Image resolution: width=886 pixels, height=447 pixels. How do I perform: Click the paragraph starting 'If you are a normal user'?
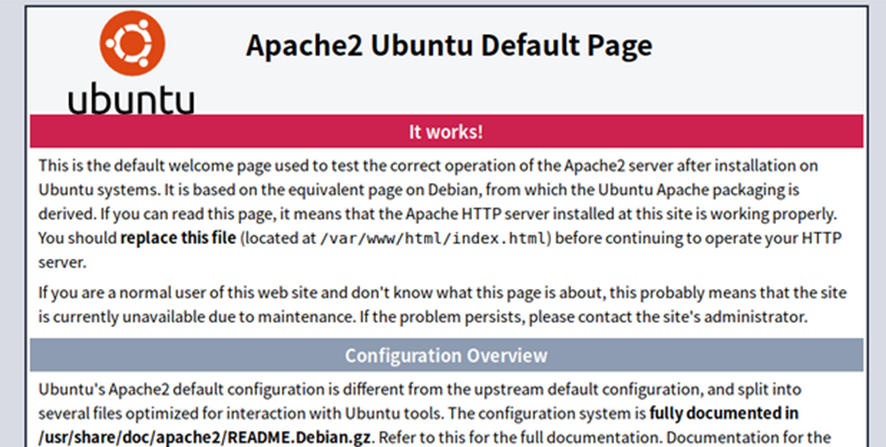[442, 305]
